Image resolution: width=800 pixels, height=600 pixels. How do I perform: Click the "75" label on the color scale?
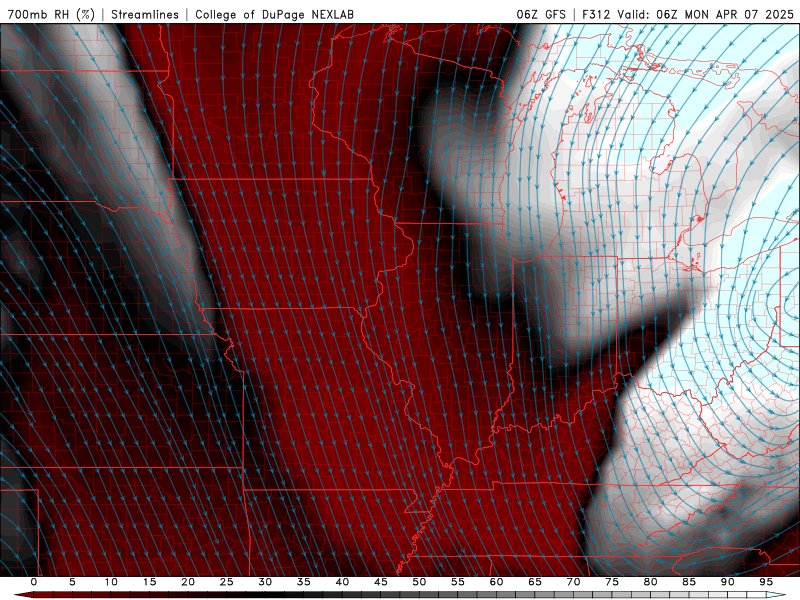click(611, 582)
